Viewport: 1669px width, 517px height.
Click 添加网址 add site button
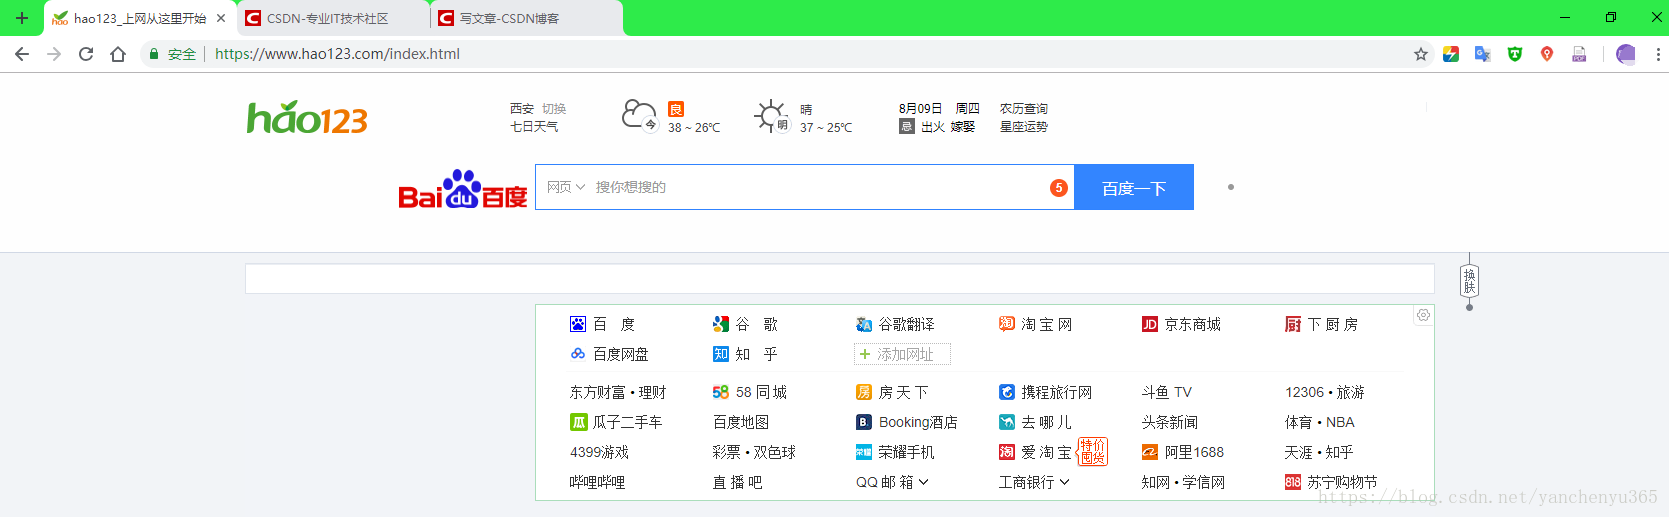click(x=902, y=354)
